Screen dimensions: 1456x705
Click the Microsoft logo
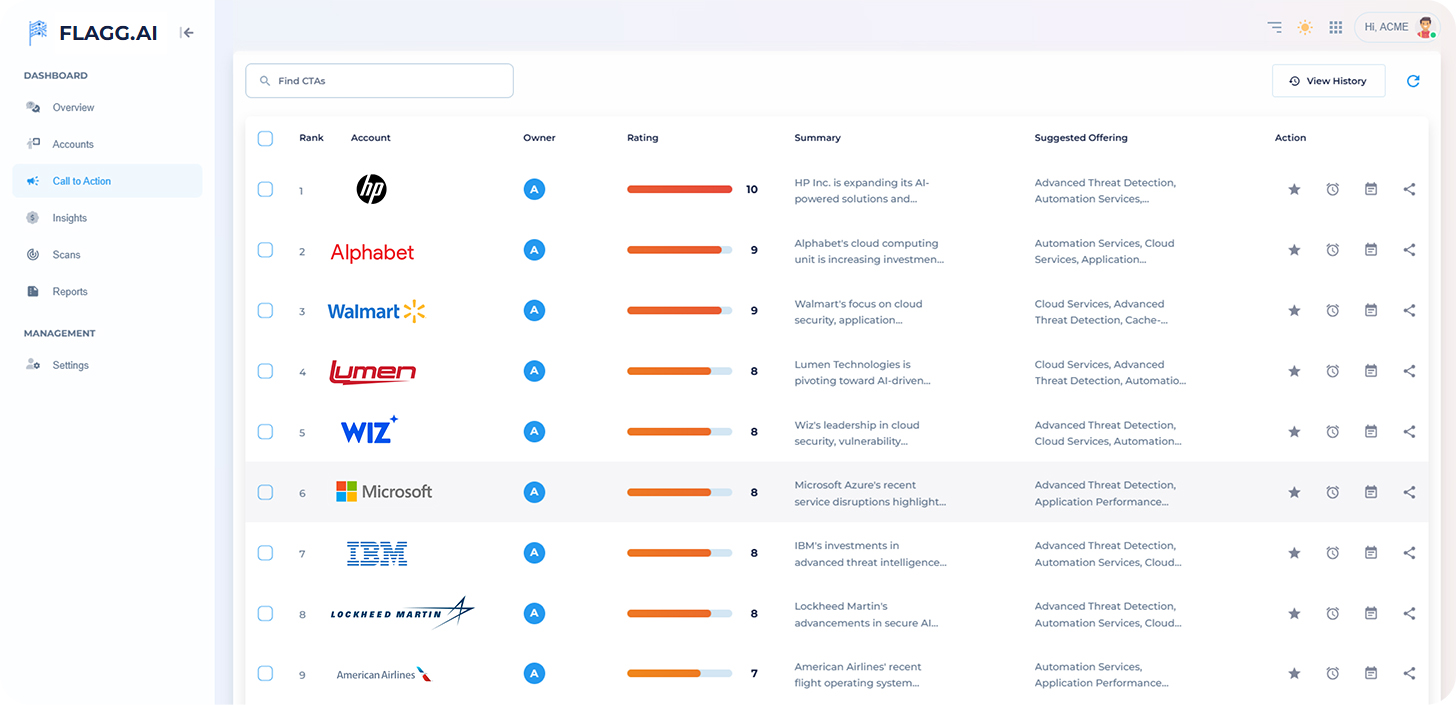click(384, 492)
